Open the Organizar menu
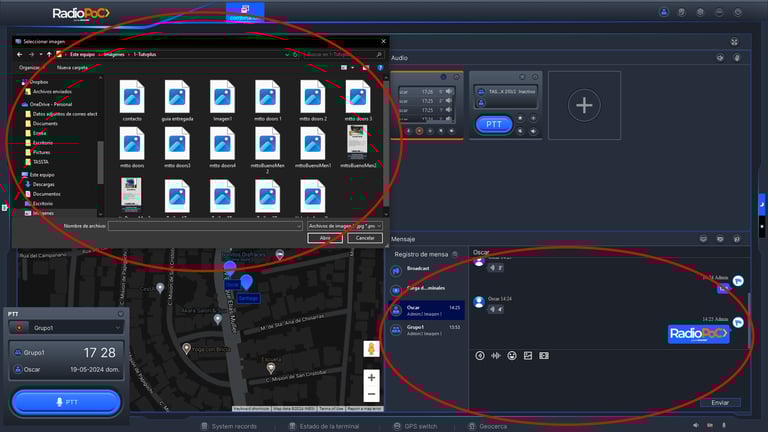Viewport: 768px width, 432px height. pos(30,68)
